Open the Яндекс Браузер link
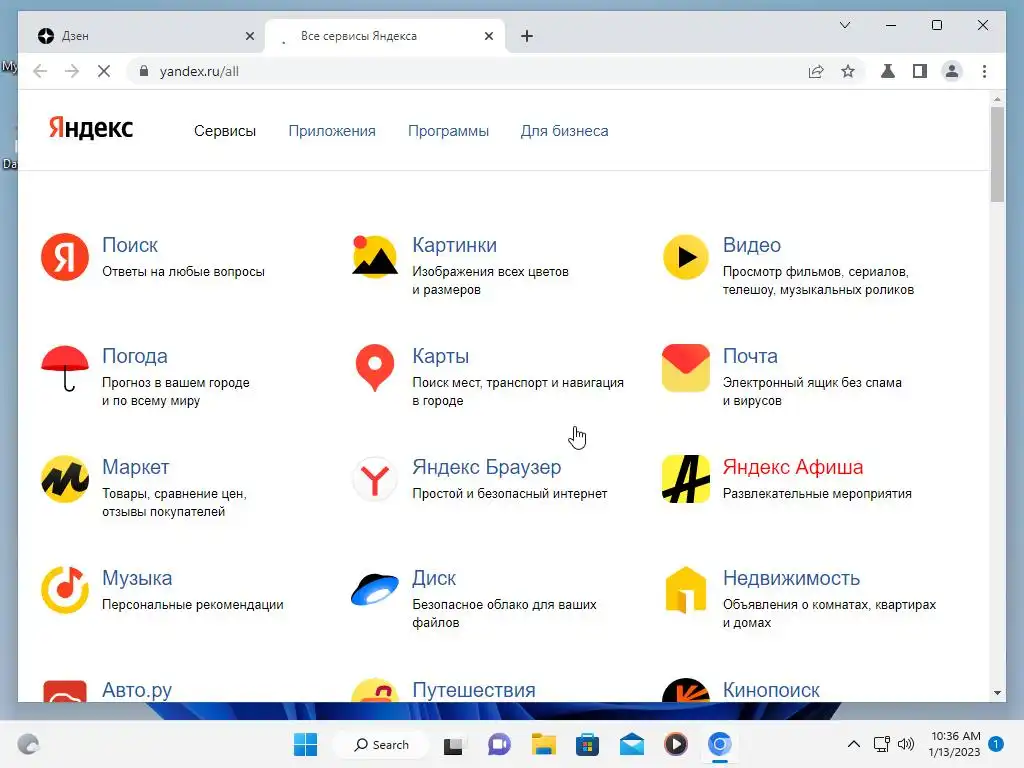The height and width of the screenshot is (768, 1024). [487, 468]
